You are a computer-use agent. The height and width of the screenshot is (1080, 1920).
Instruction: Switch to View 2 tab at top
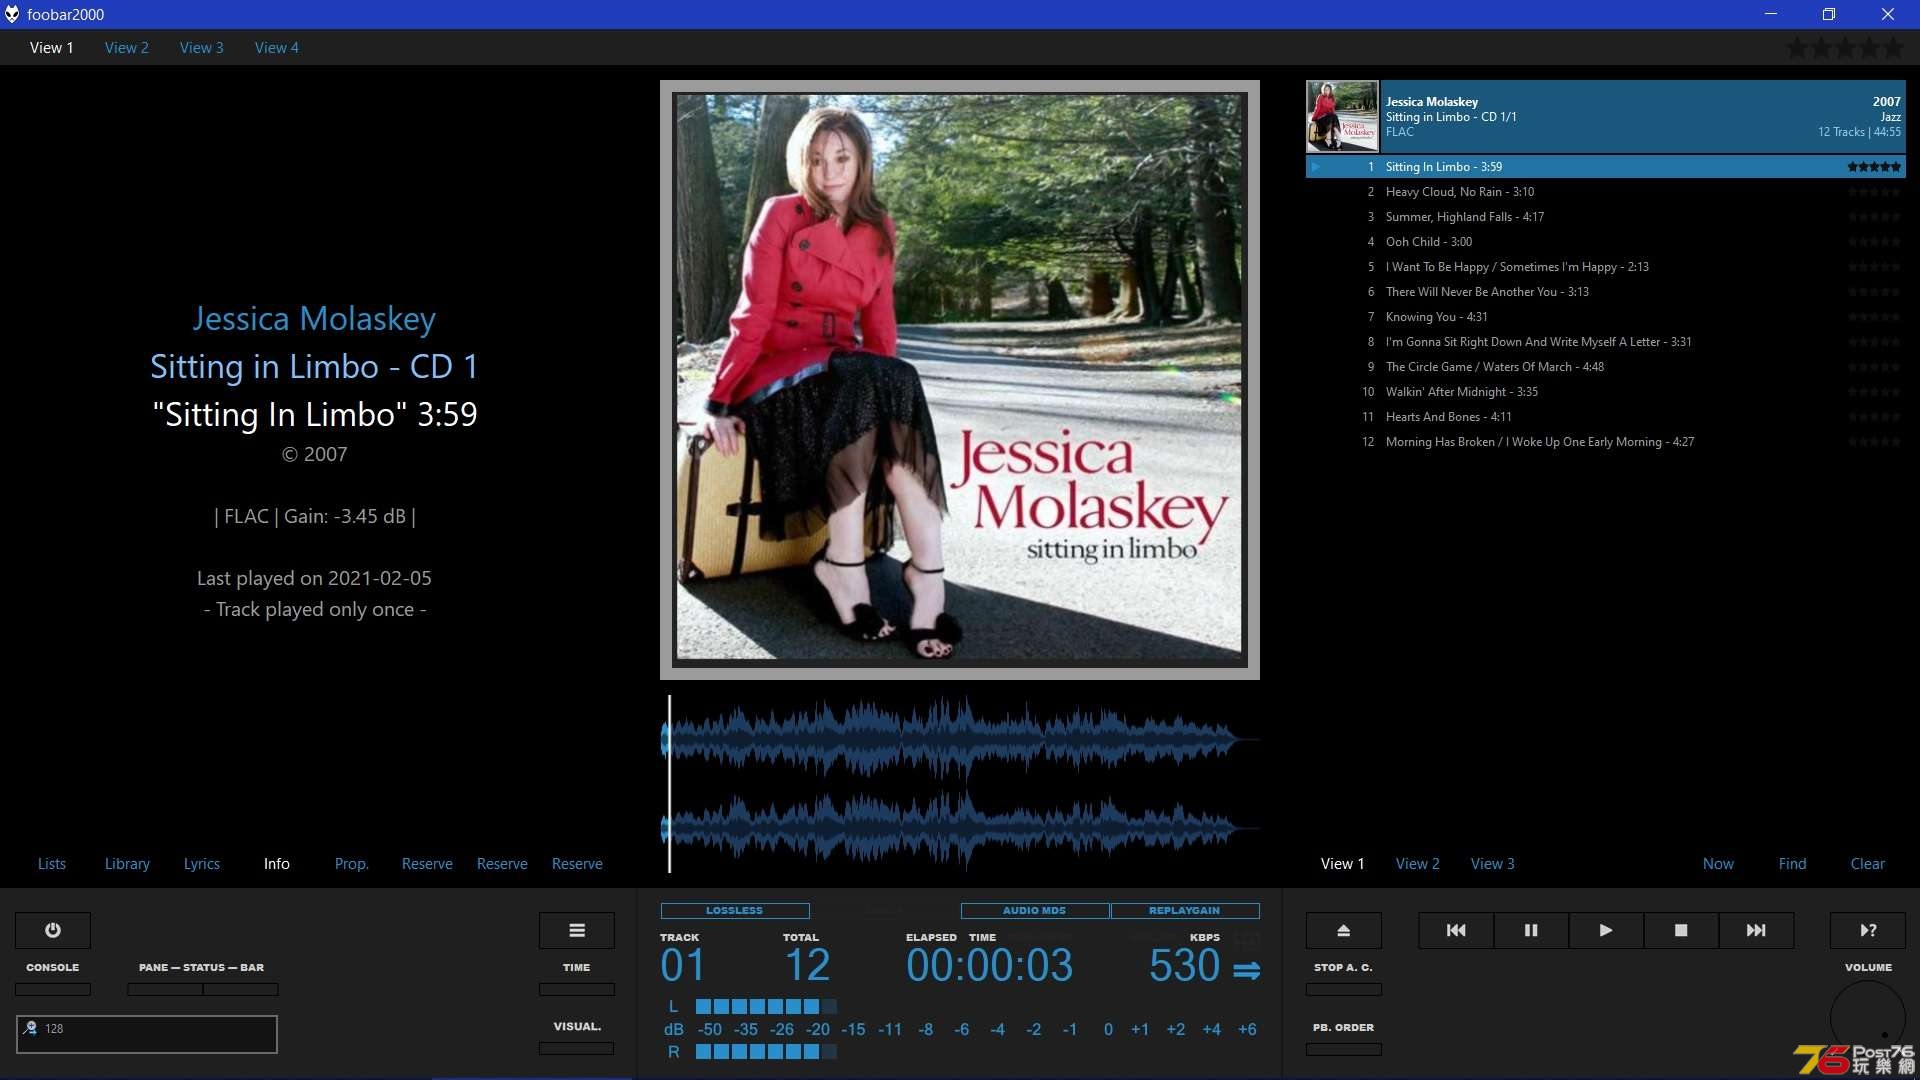[x=127, y=47]
